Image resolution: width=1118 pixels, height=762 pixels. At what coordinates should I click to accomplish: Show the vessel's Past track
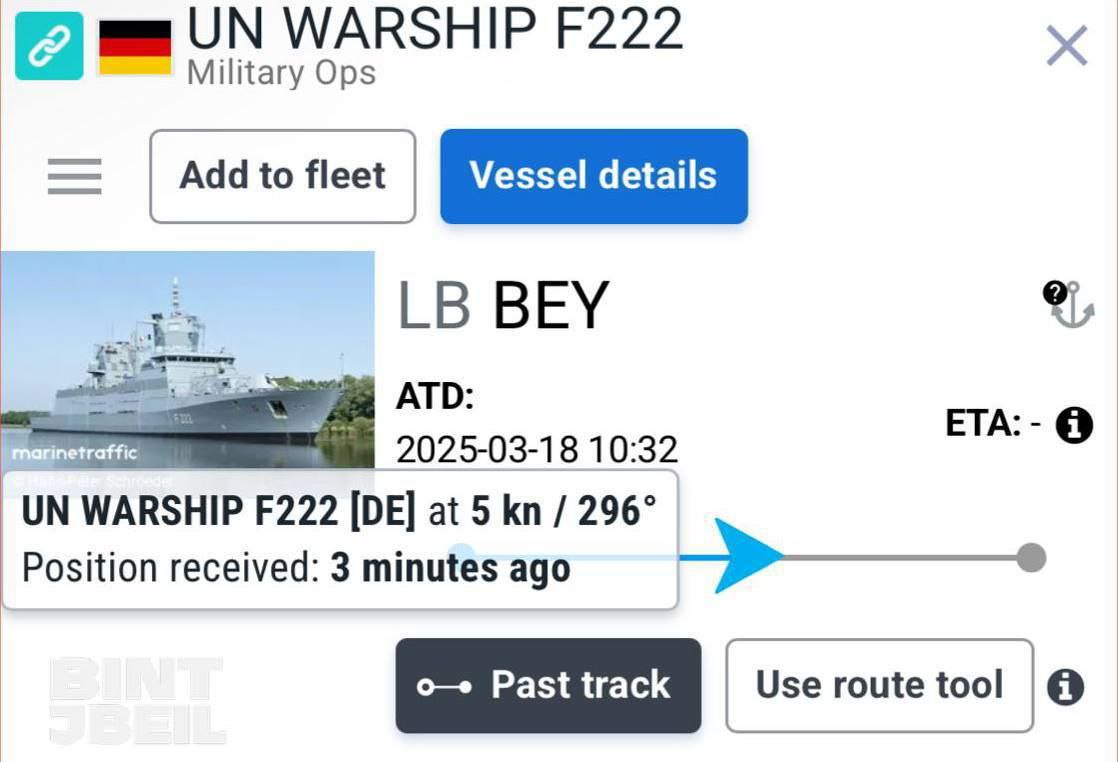click(x=548, y=686)
